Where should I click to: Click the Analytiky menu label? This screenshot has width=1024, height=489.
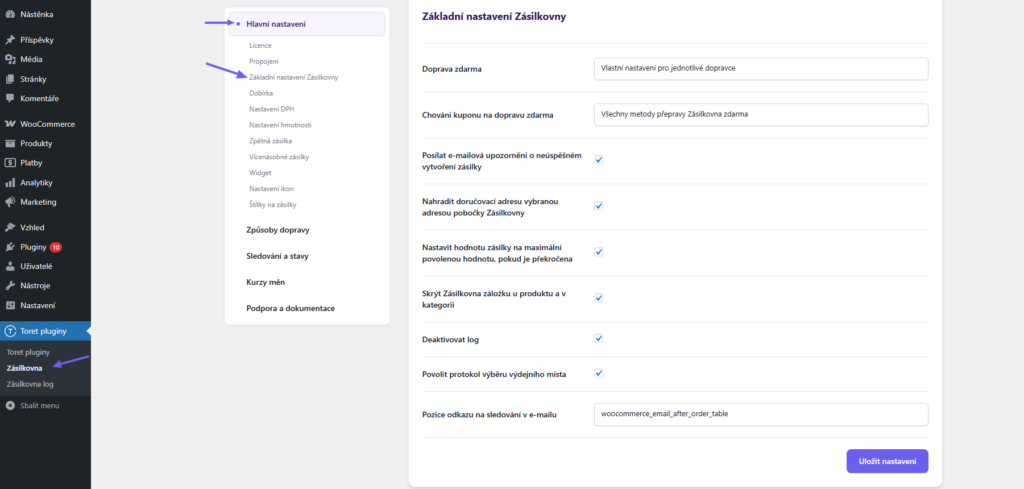pos(36,183)
